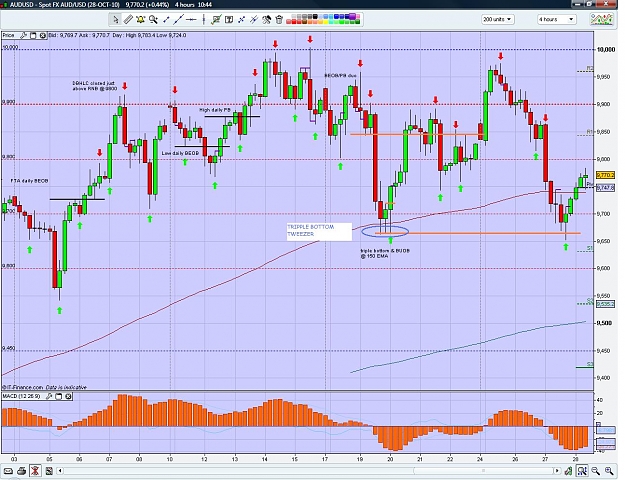Pick the yellow color swatch
Image resolution: width=625 pixels, height=480 pixels.
(x=326, y=22)
